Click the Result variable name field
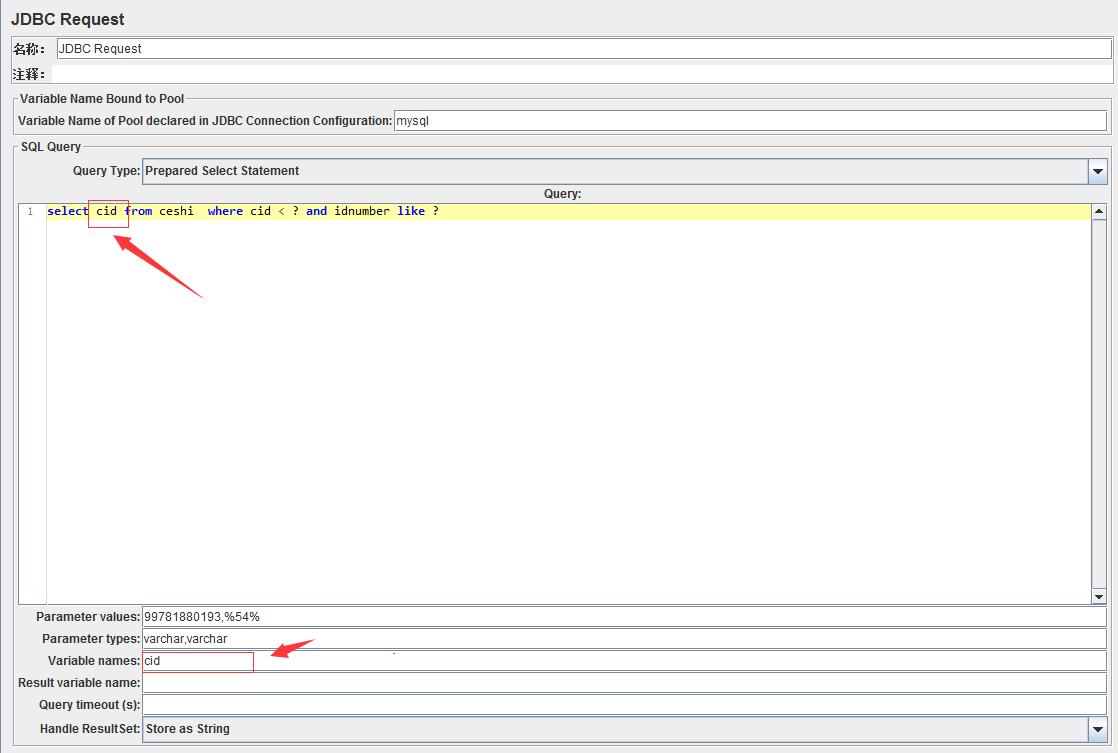 (625, 683)
